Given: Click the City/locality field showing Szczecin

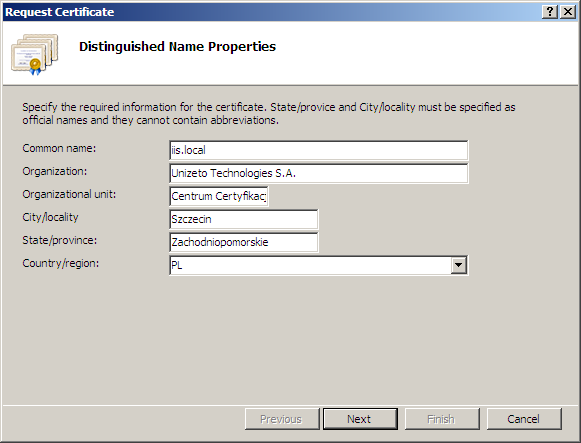Looking at the screenshot, I should click(243, 219).
